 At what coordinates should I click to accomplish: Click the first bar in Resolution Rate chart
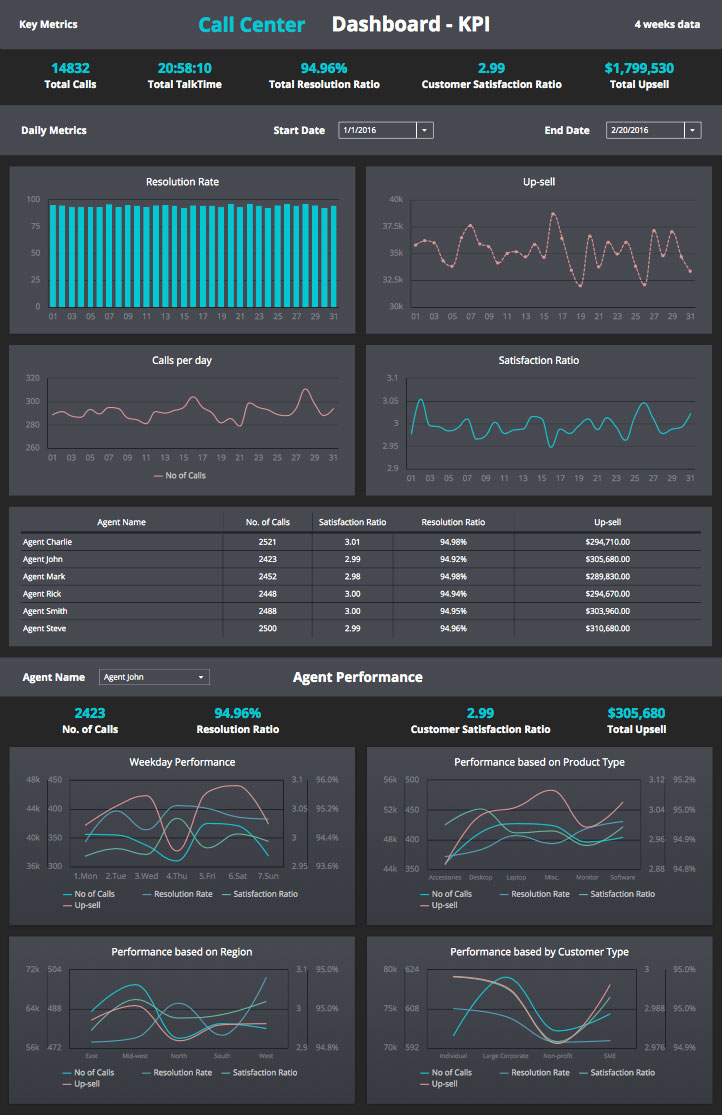[x=52, y=255]
